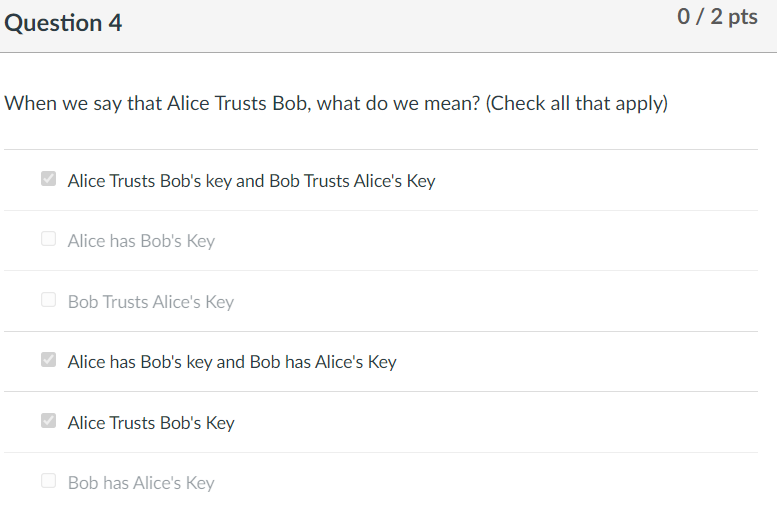Select the 'Alice Trusts Bob's Key' answer text

tap(151, 423)
